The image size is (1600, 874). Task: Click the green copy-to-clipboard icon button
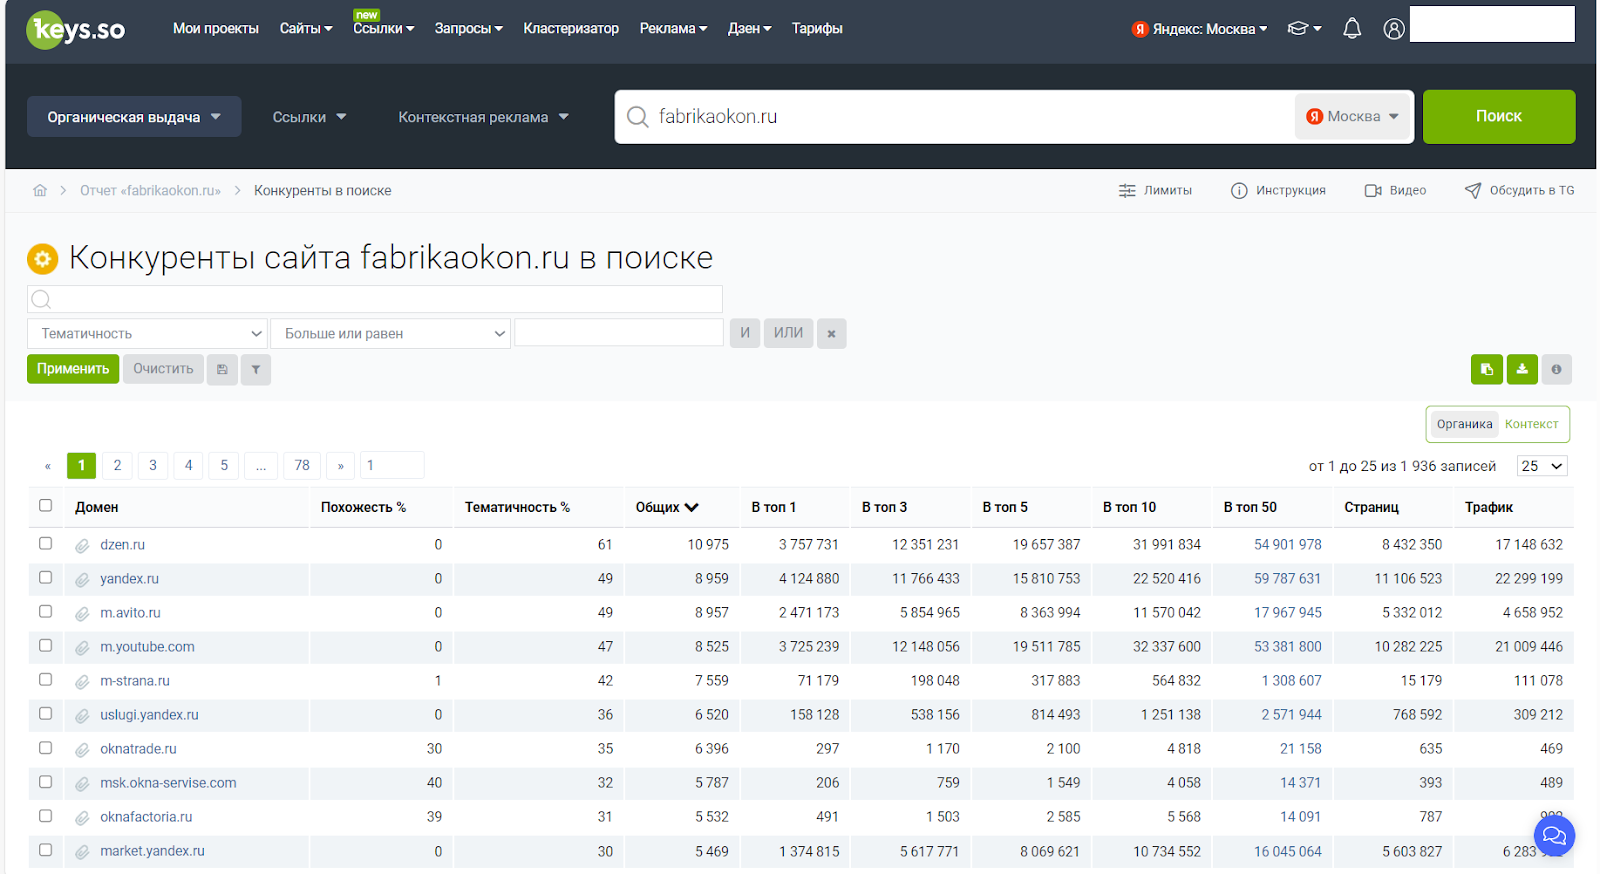[1487, 369]
